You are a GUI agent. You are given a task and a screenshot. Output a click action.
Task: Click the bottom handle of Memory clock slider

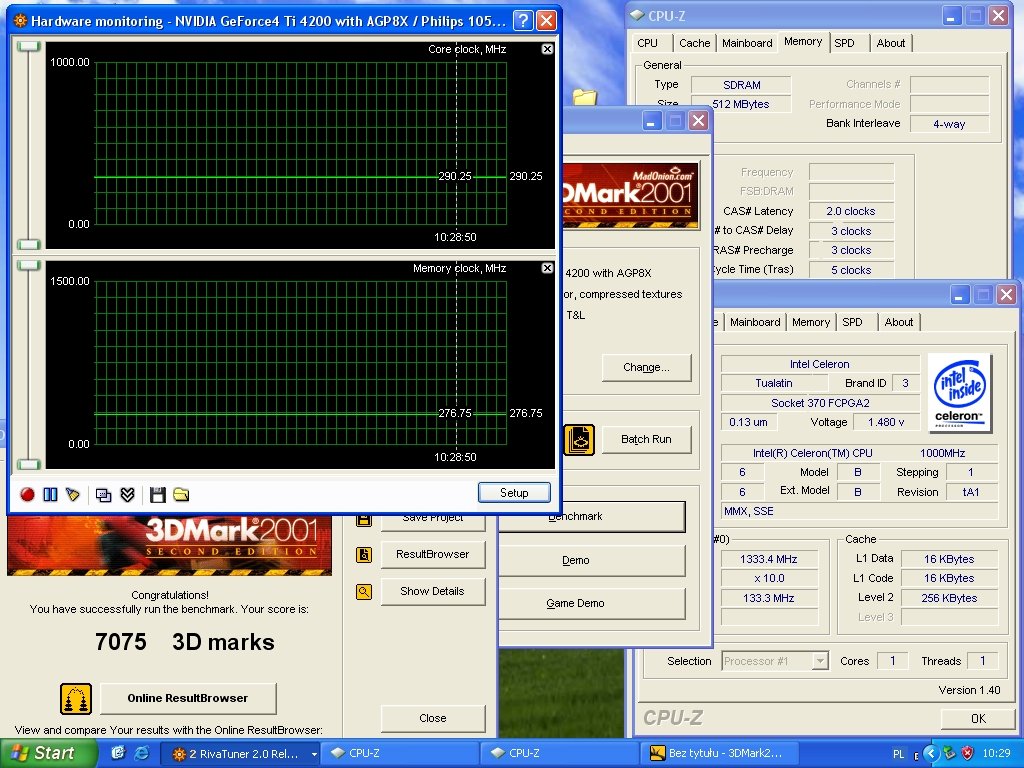(x=29, y=464)
